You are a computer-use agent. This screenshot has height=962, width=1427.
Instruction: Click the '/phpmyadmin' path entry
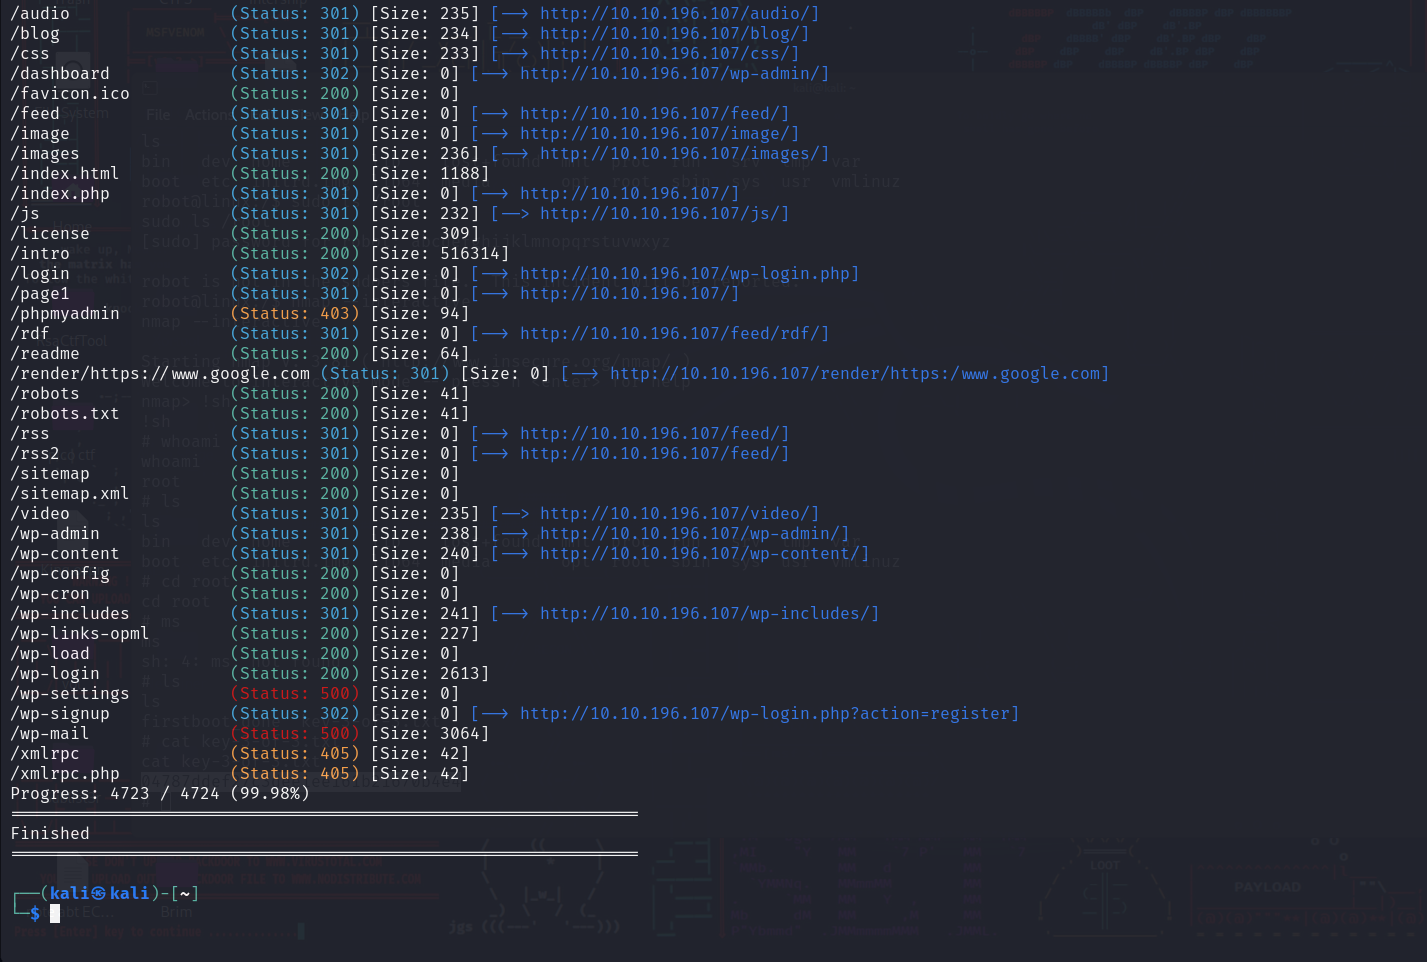[65, 313]
